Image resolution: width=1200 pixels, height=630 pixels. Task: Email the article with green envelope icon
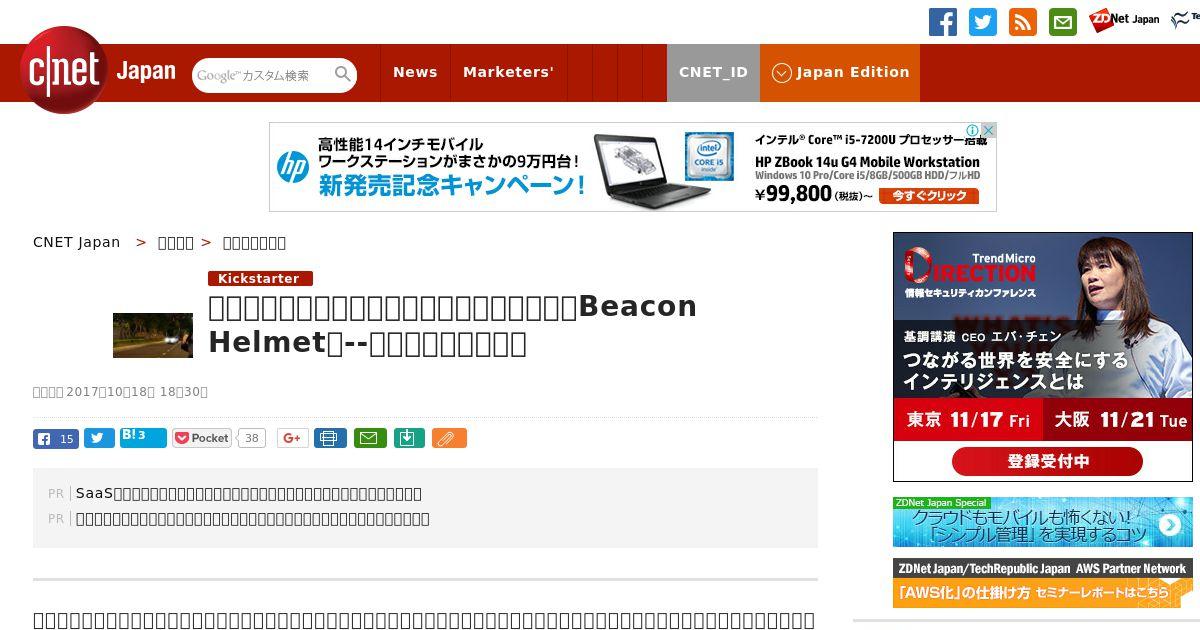point(370,438)
